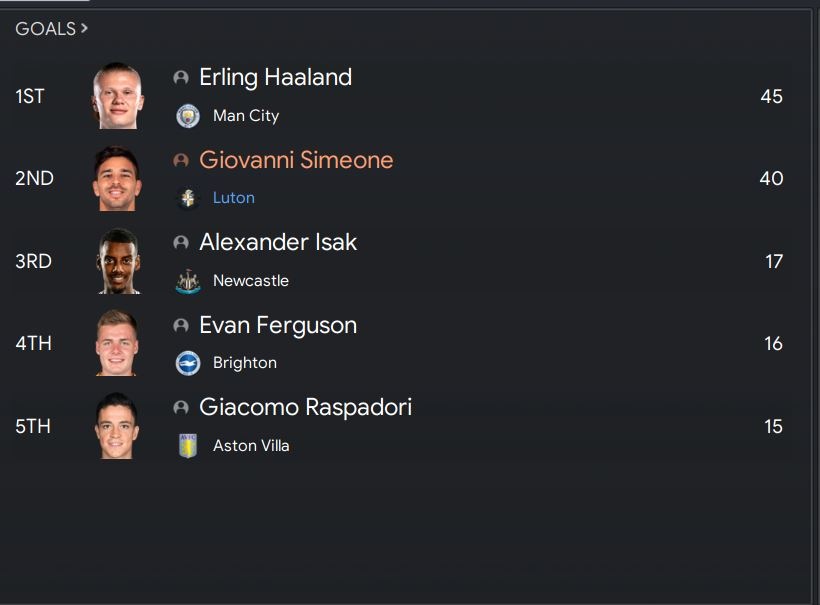Open Erling Haaland's player profile
Screen dimensions: 820x605
(x=276, y=77)
